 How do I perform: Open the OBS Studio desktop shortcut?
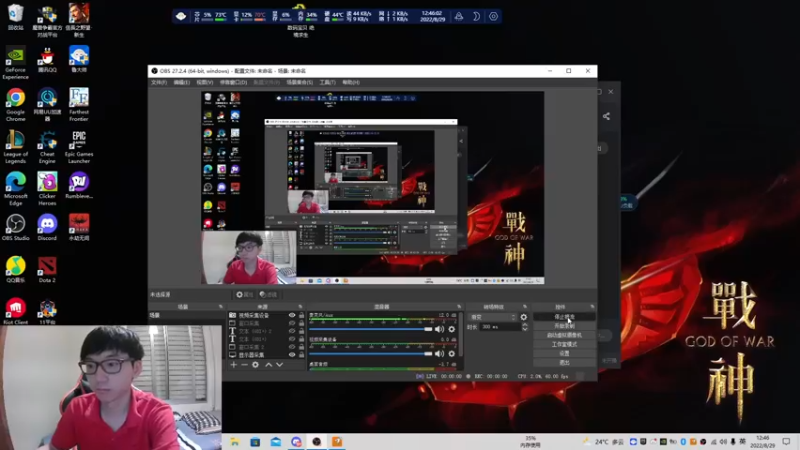point(15,228)
